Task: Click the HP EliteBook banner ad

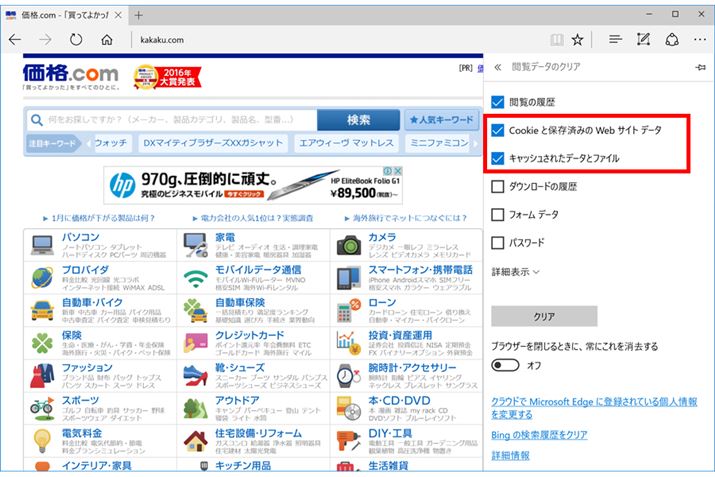Action: pos(253,185)
